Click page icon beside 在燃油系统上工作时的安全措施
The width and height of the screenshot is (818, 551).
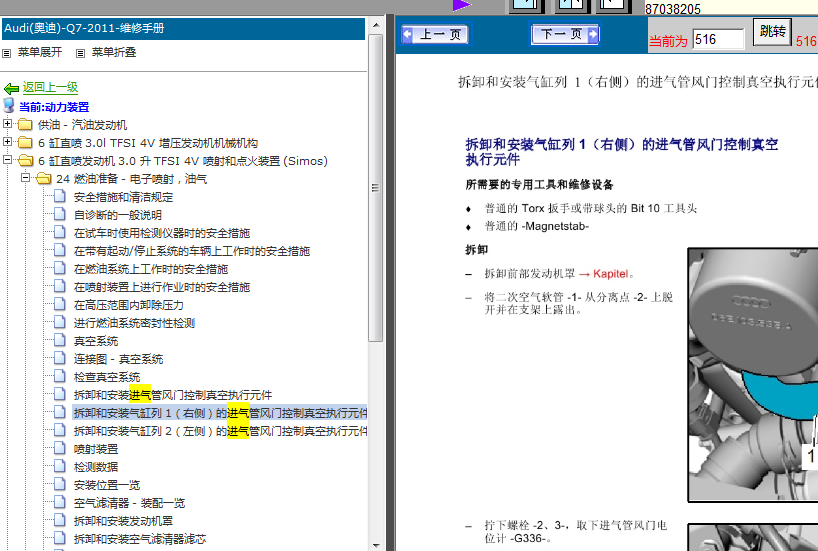pos(60,268)
